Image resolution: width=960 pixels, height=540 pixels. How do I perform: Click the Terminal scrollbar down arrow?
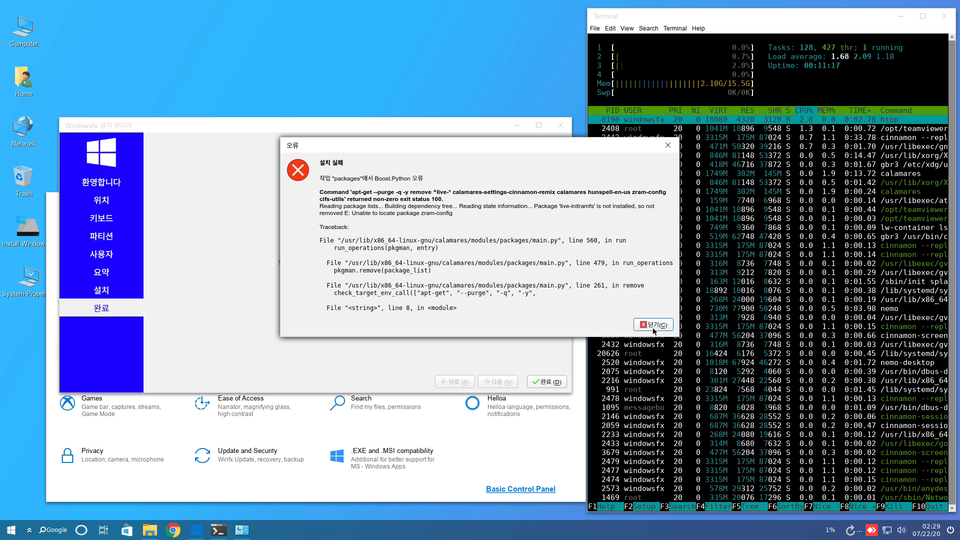tap(952, 508)
